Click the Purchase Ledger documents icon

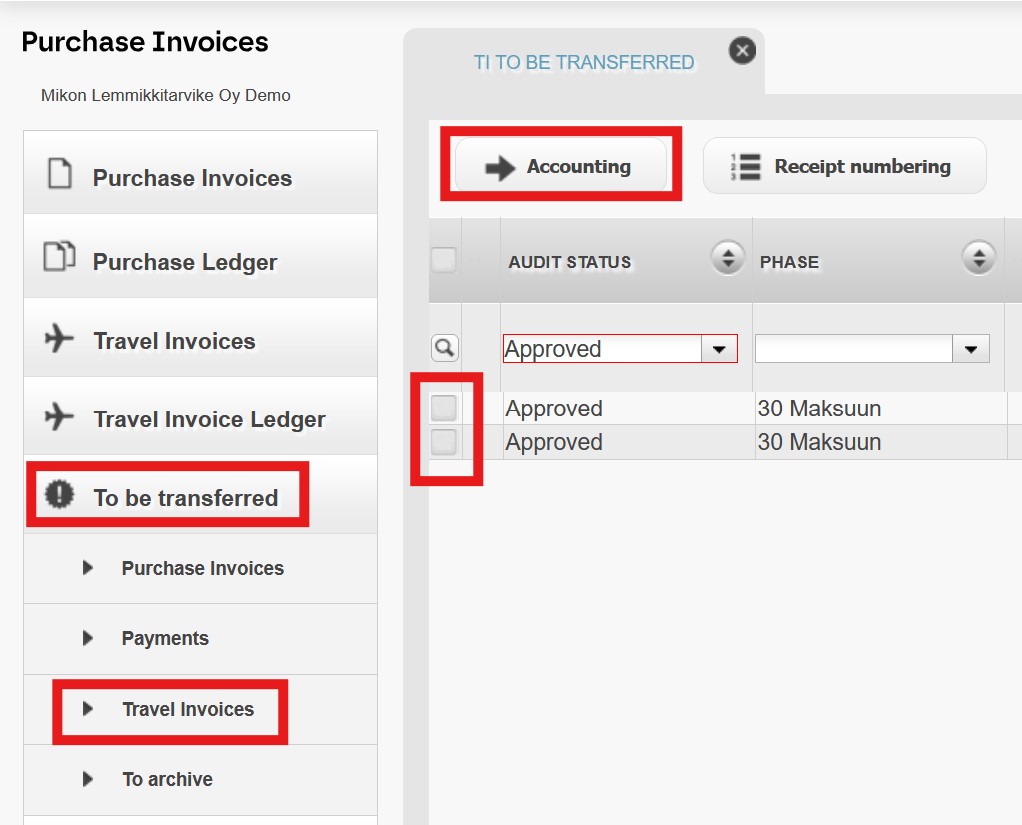point(59,255)
